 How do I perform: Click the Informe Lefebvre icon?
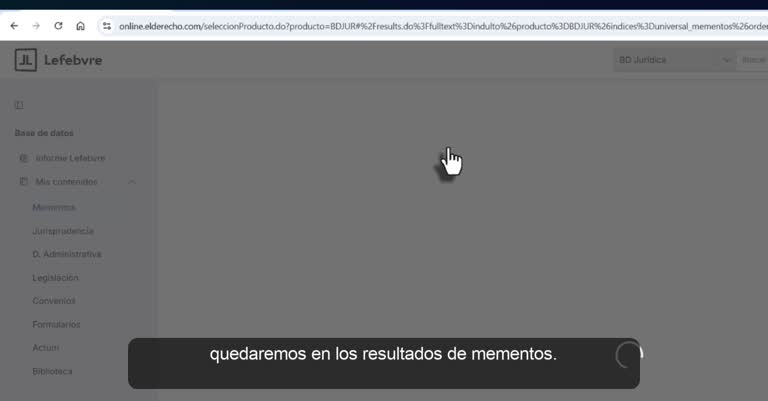click(x=24, y=158)
